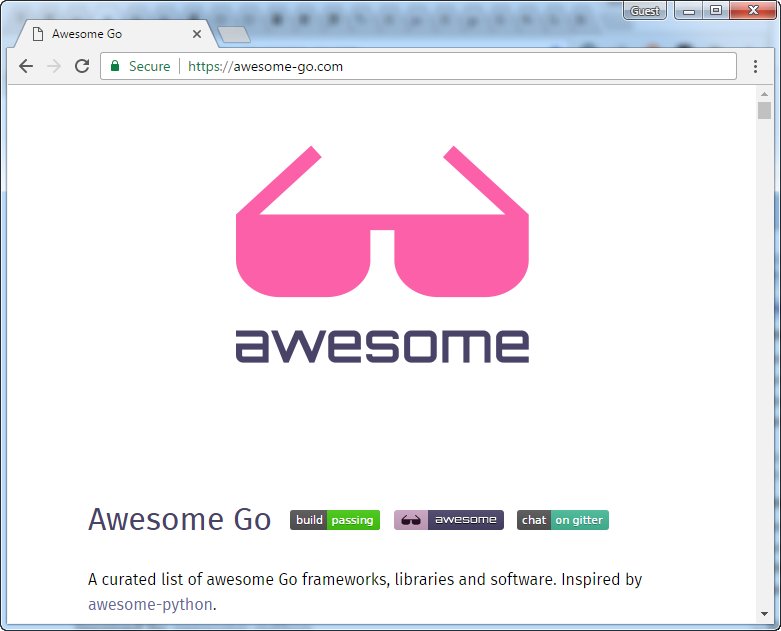This screenshot has width=781, height=631.
Task: Open a new tab with the blank tab button
Action: point(234,34)
